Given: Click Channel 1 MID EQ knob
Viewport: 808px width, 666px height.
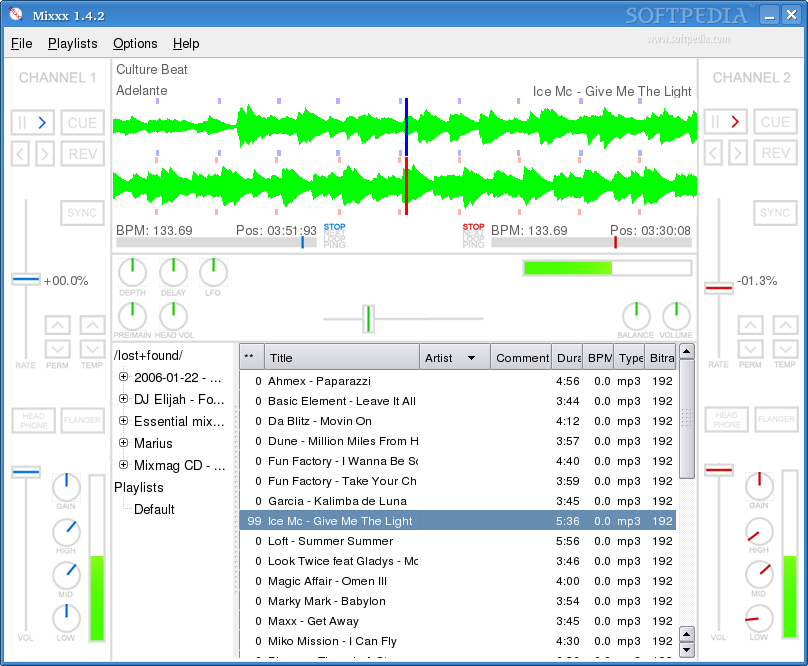Looking at the screenshot, I should (x=66, y=575).
